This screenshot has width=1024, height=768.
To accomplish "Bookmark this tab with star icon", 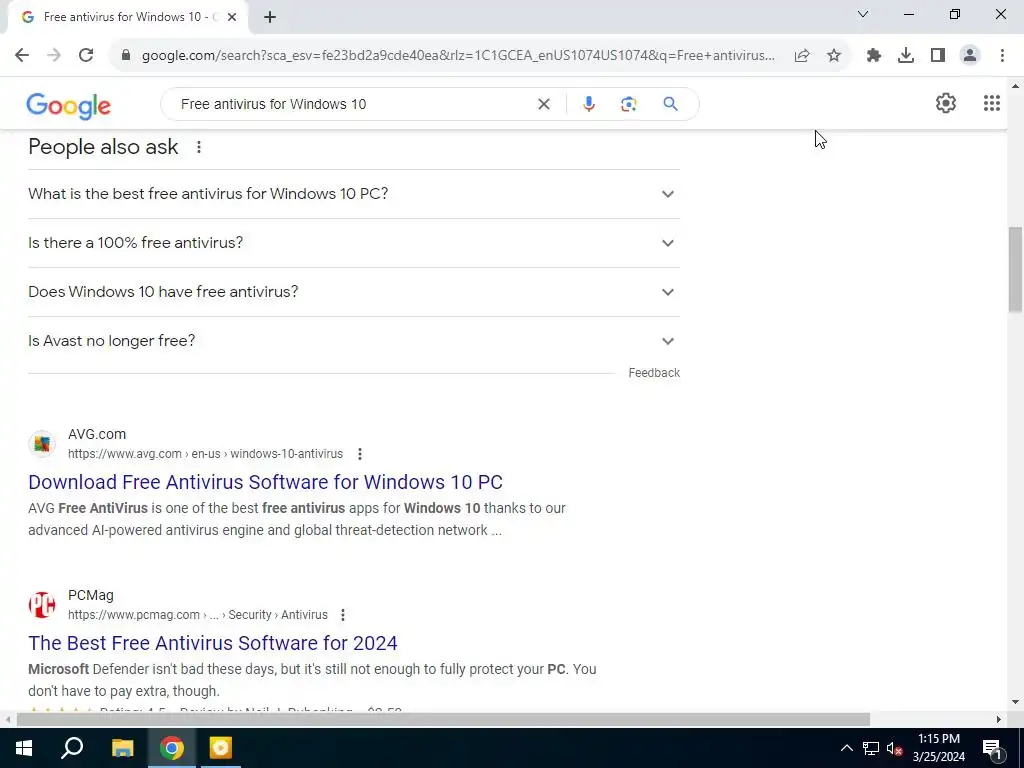I will [834, 56].
